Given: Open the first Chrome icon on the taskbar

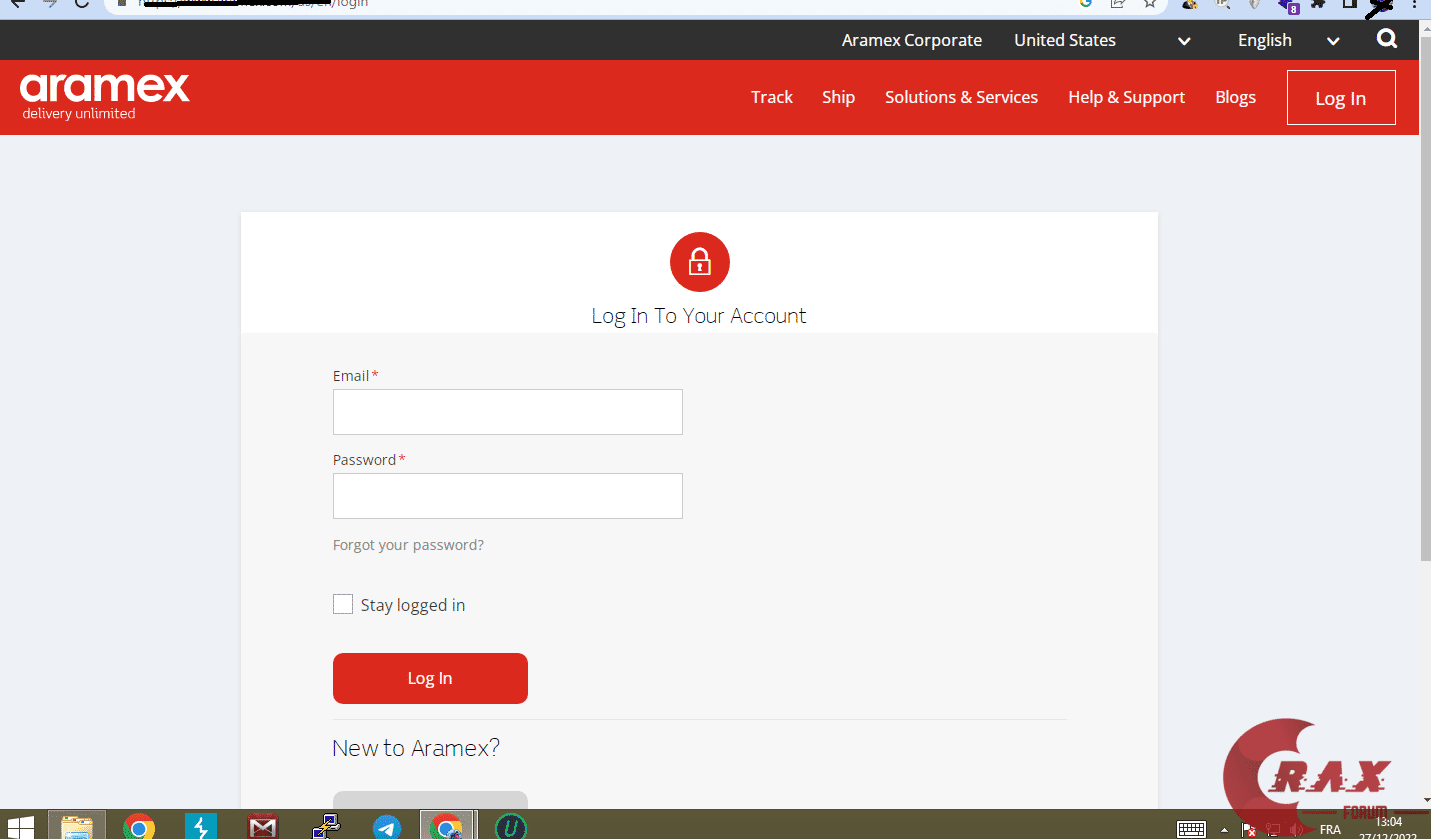Looking at the screenshot, I should (x=139, y=827).
